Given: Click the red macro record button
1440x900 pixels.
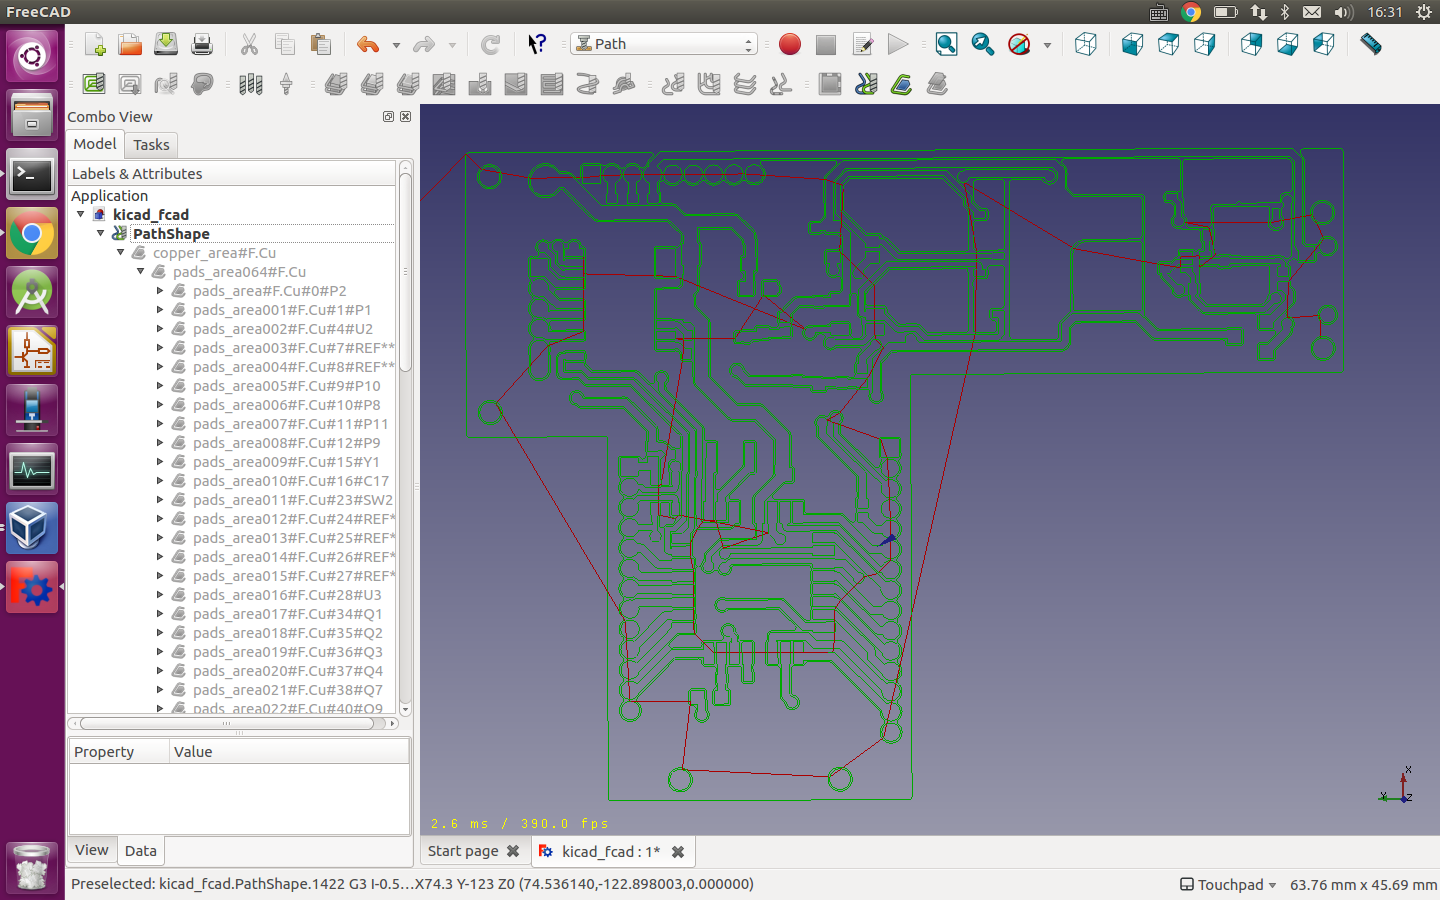Looking at the screenshot, I should pyautogui.click(x=790, y=44).
